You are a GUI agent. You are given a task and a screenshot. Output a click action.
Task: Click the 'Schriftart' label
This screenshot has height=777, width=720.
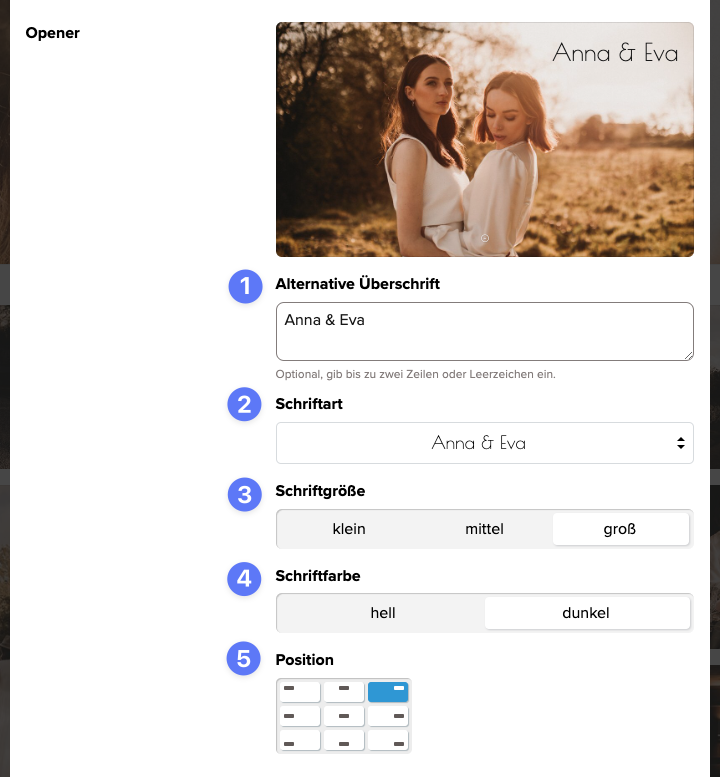[309, 404]
